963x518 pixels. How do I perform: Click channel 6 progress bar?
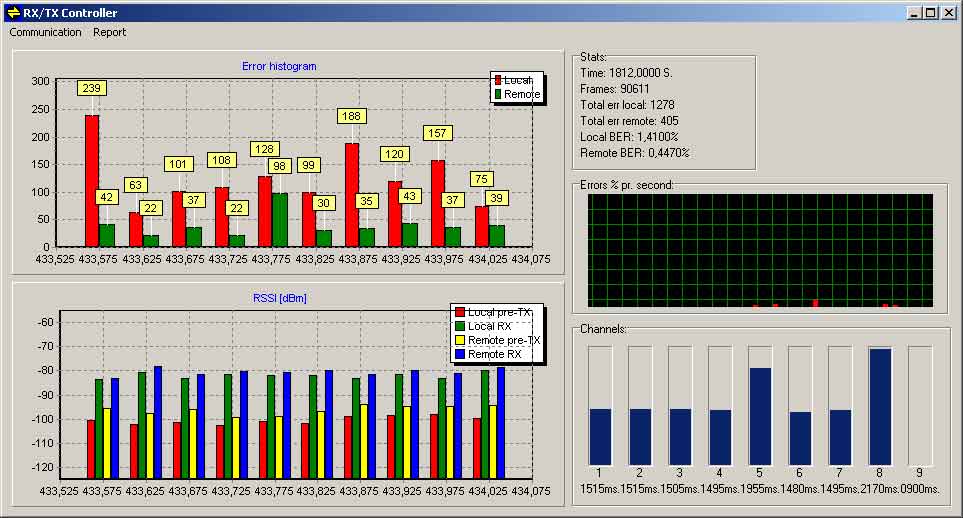click(800, 406)
